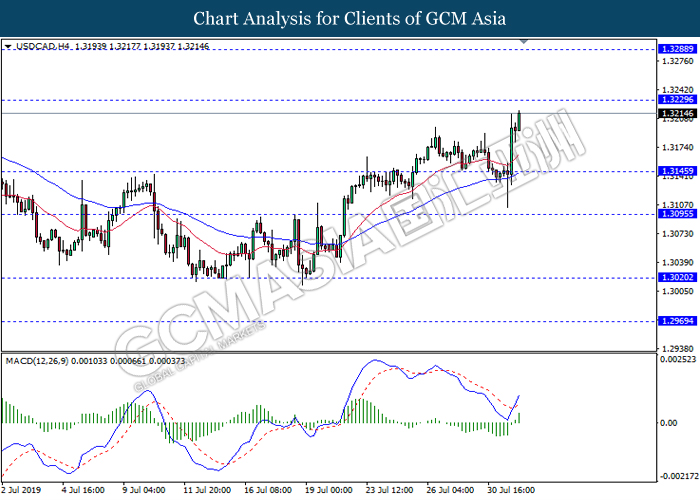Click the 1.29380 price scale value
The width and height of the screenshot is (700, 500).
pos(678,348)
